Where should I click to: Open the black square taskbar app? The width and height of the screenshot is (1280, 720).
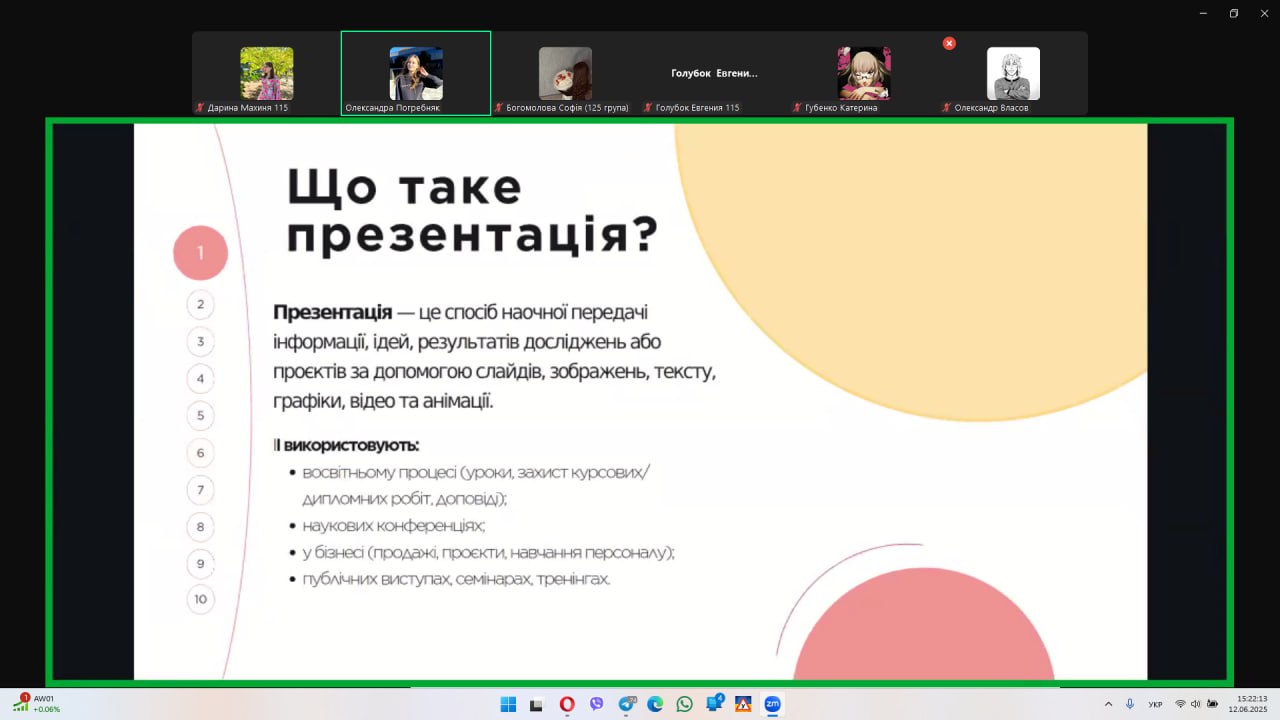click(537, 704)
